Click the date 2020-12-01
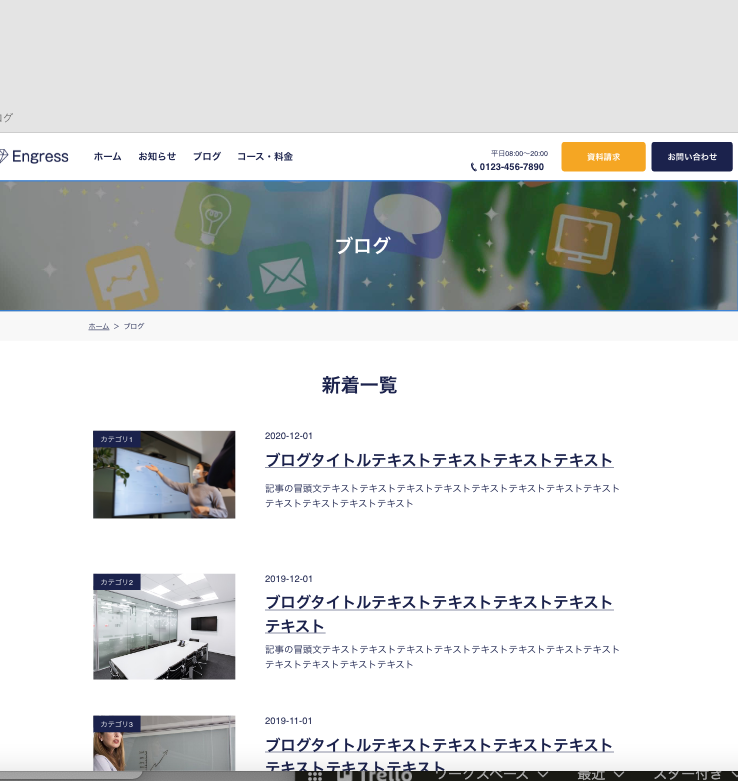This screenshot has width=738, height=781. point(288,436)
